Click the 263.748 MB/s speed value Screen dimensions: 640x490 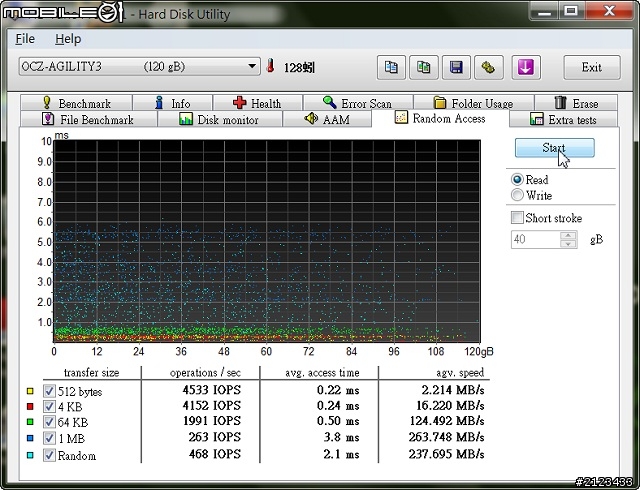447,437
